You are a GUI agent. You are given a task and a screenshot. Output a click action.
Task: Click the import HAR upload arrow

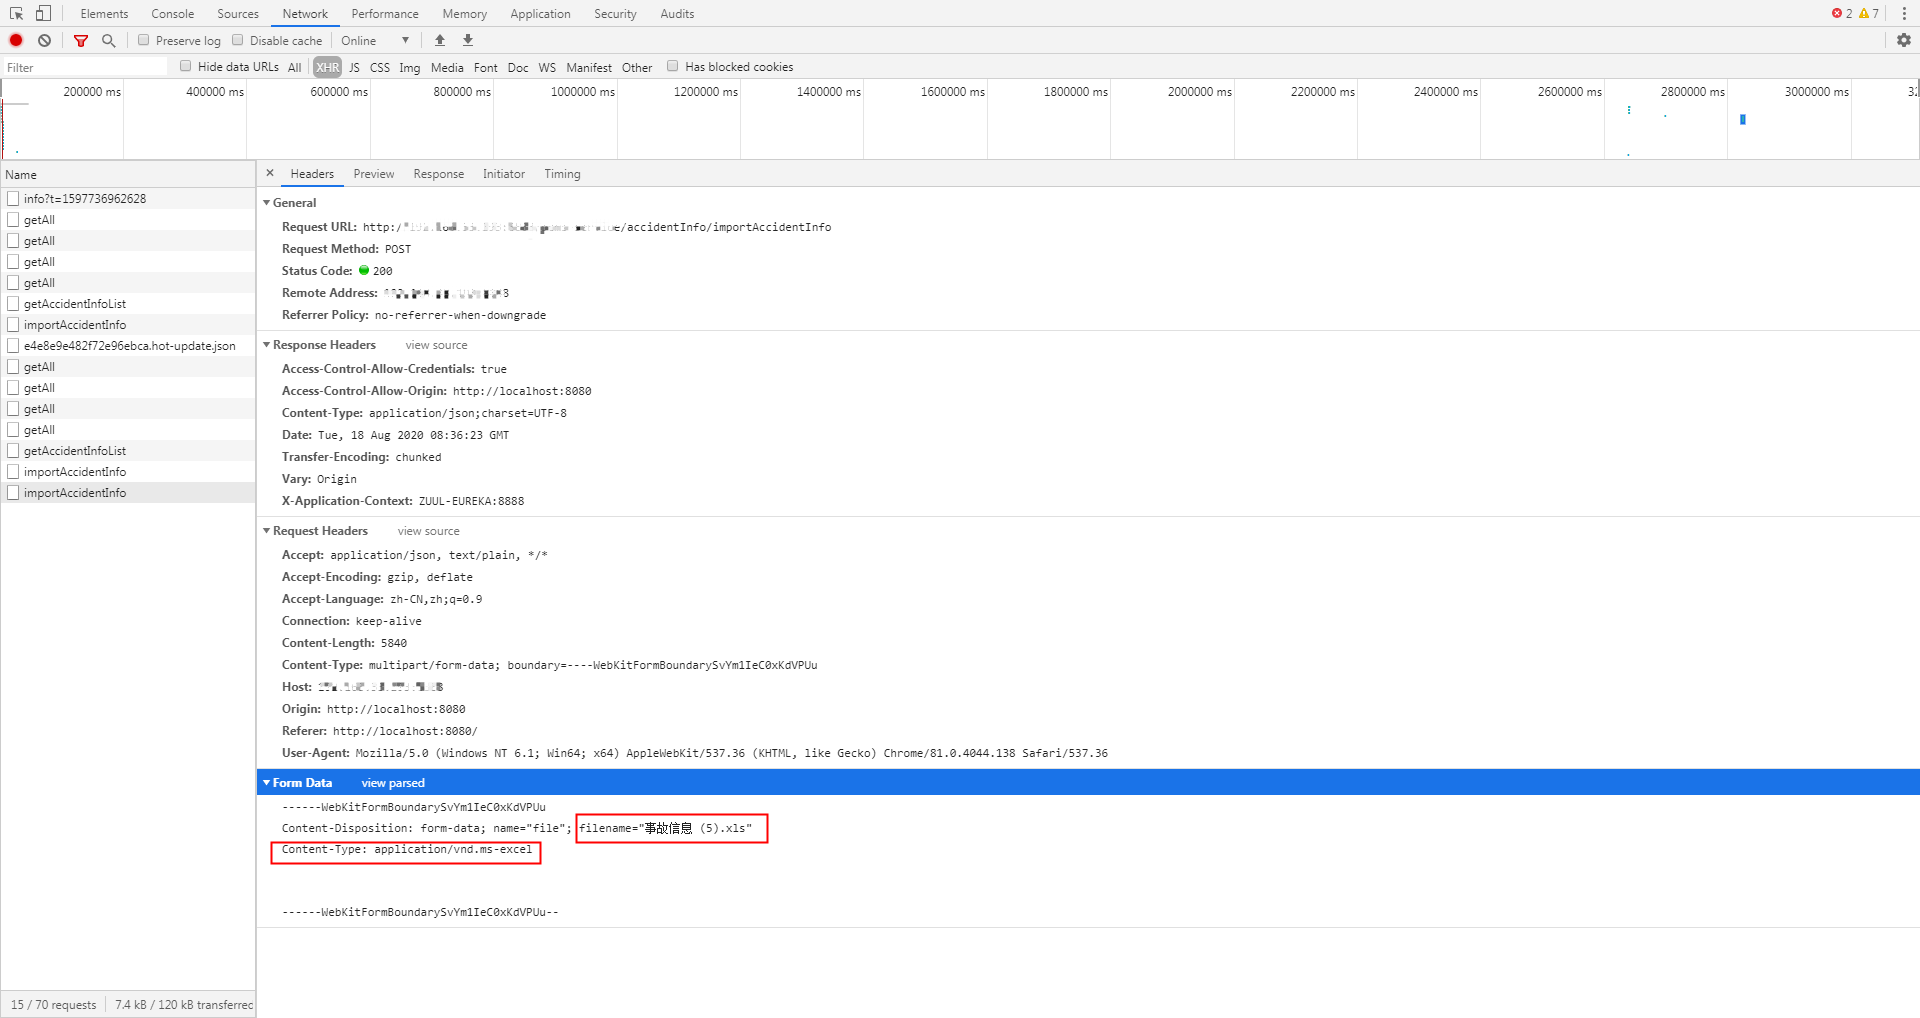tap(440, 40)
